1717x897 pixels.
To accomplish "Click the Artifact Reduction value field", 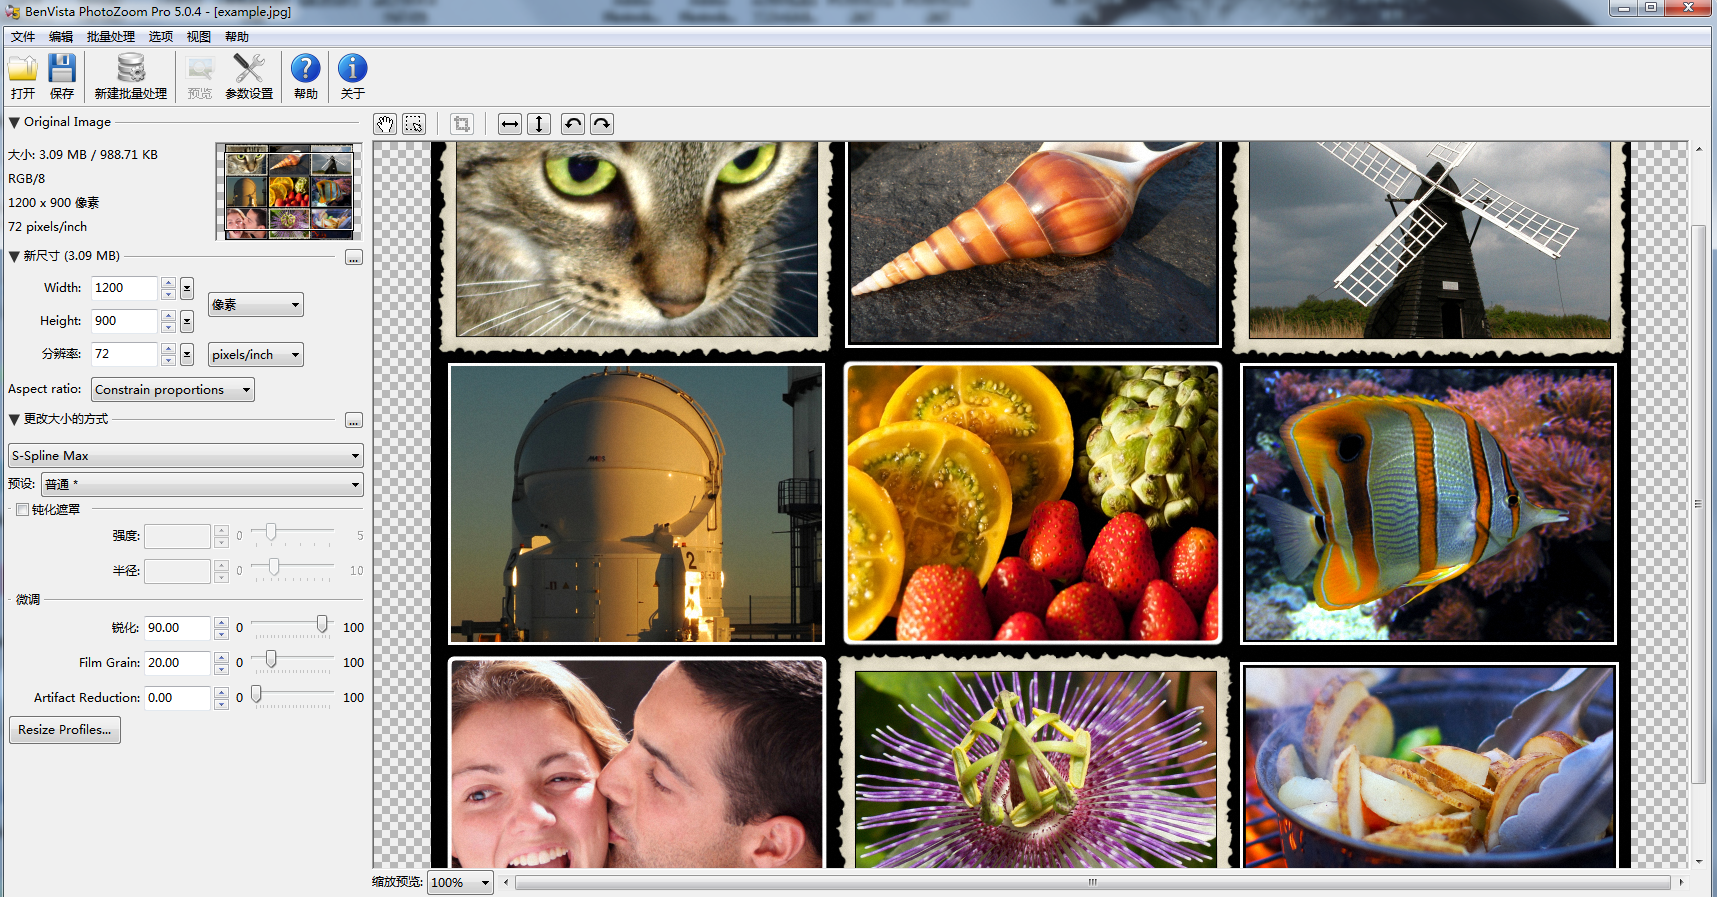I will (x=177, y=699).
